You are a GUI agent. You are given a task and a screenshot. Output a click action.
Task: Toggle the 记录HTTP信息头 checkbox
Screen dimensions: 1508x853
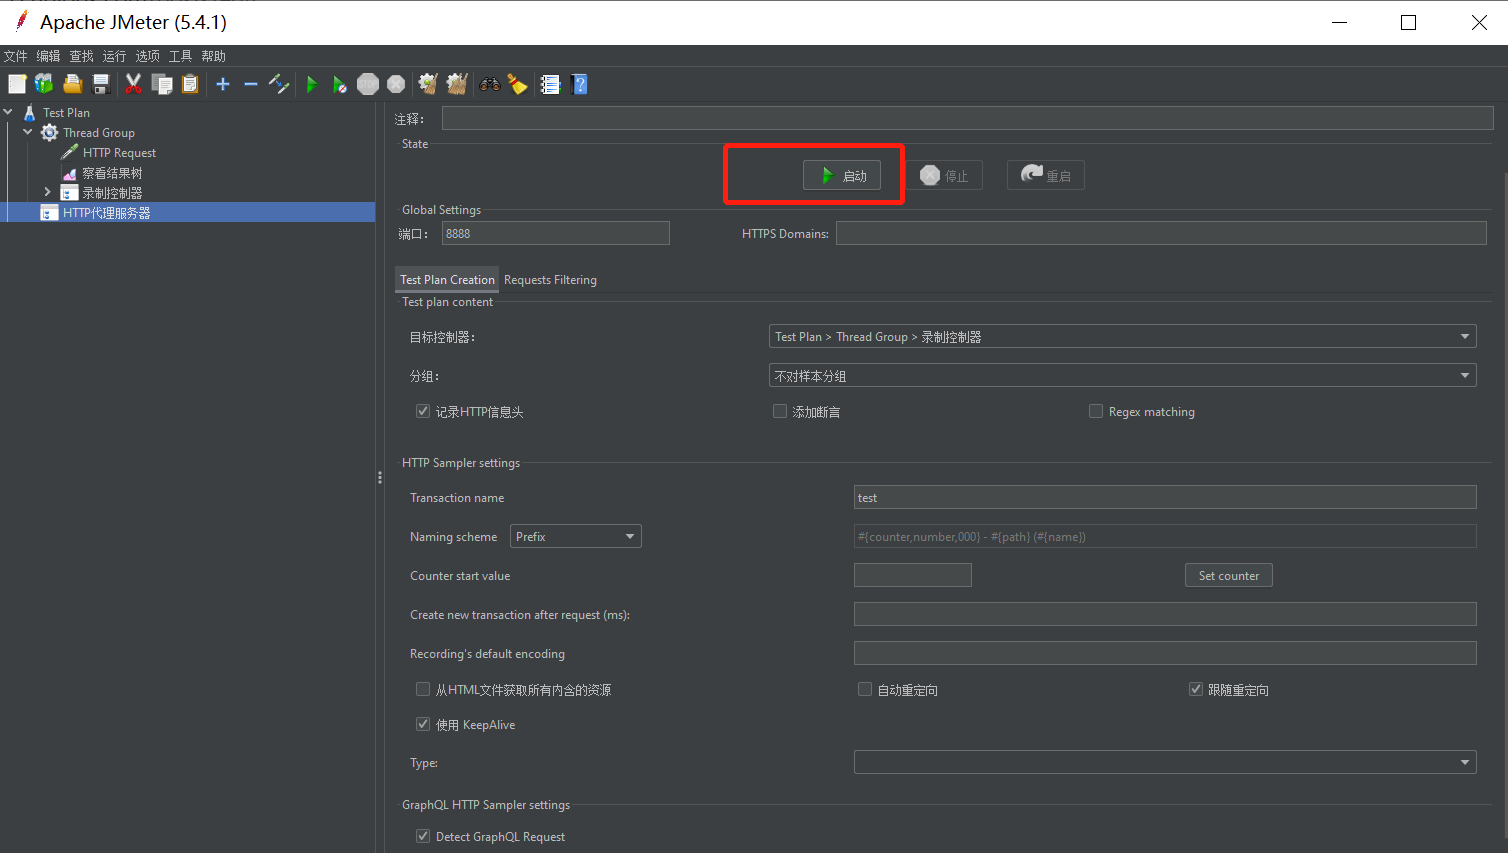click(423, 411)
